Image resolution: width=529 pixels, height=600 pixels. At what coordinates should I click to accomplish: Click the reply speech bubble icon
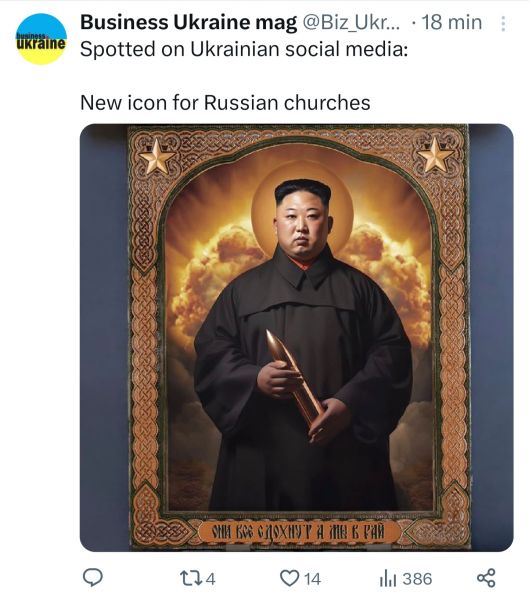(x=93, y=577)
